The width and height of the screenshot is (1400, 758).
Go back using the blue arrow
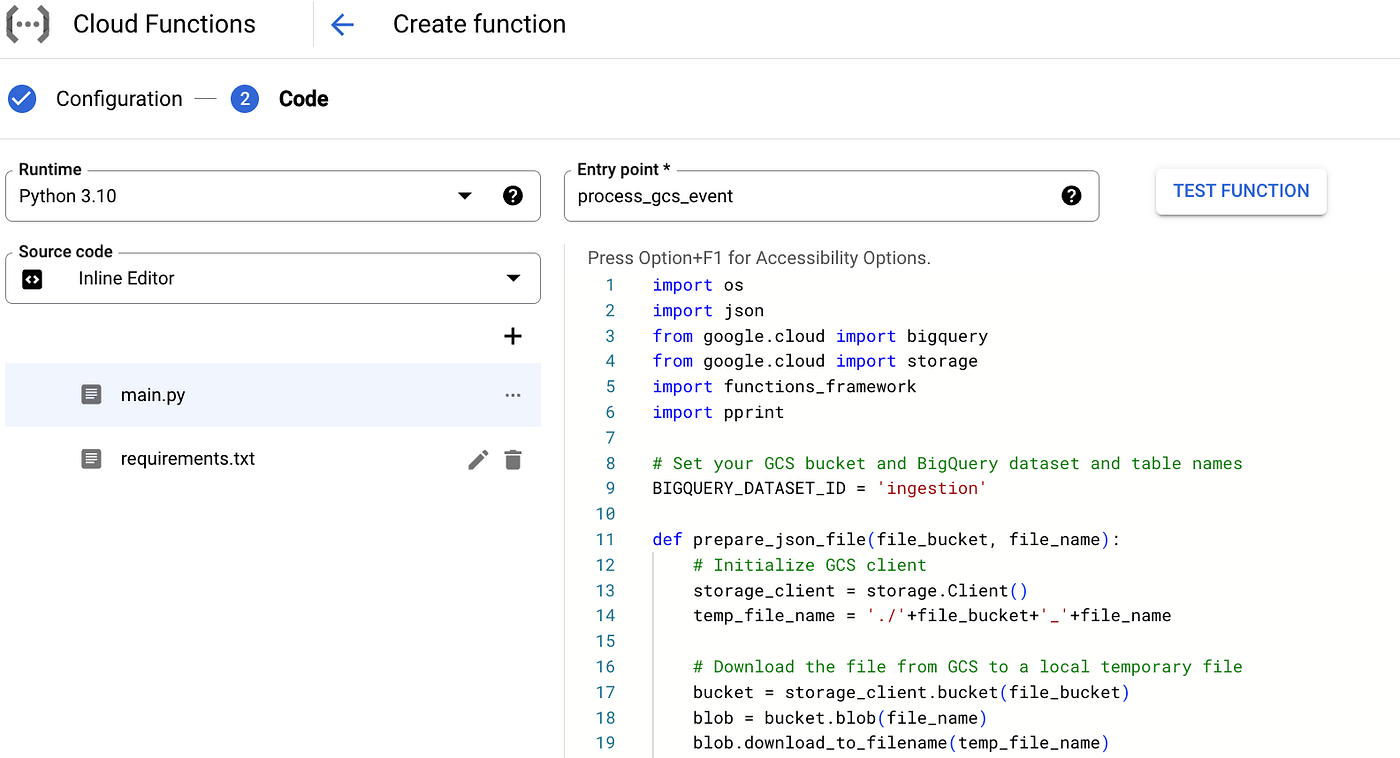coord(342,25)
